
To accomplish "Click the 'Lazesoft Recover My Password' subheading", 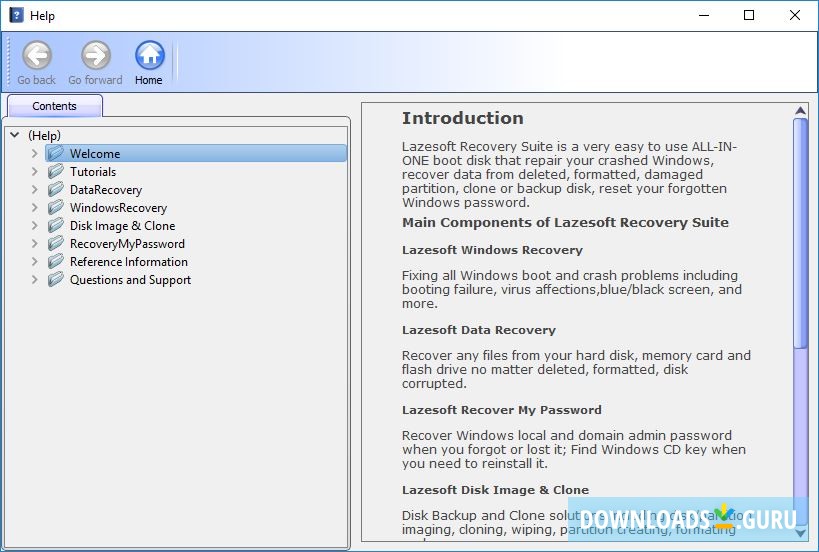I will [501, 410].
